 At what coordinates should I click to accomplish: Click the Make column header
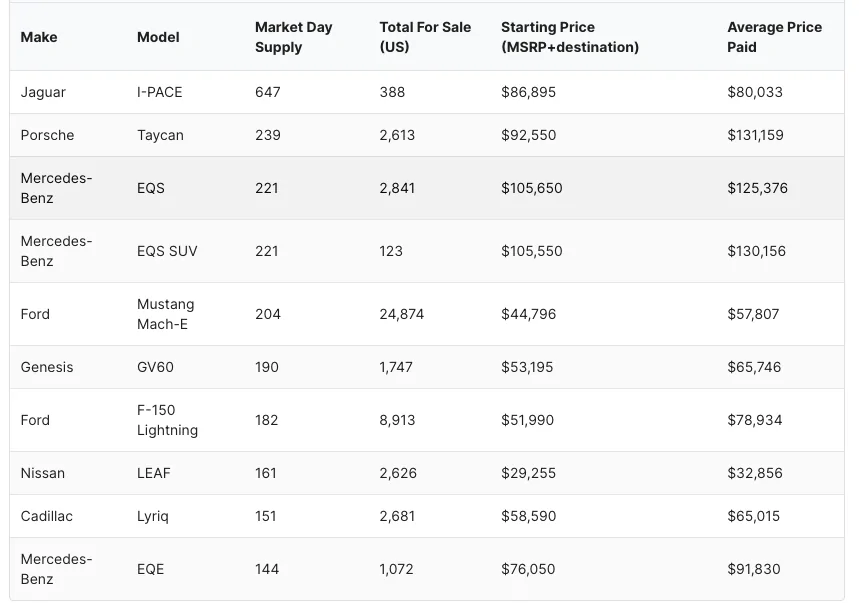[x=39, y=37]
